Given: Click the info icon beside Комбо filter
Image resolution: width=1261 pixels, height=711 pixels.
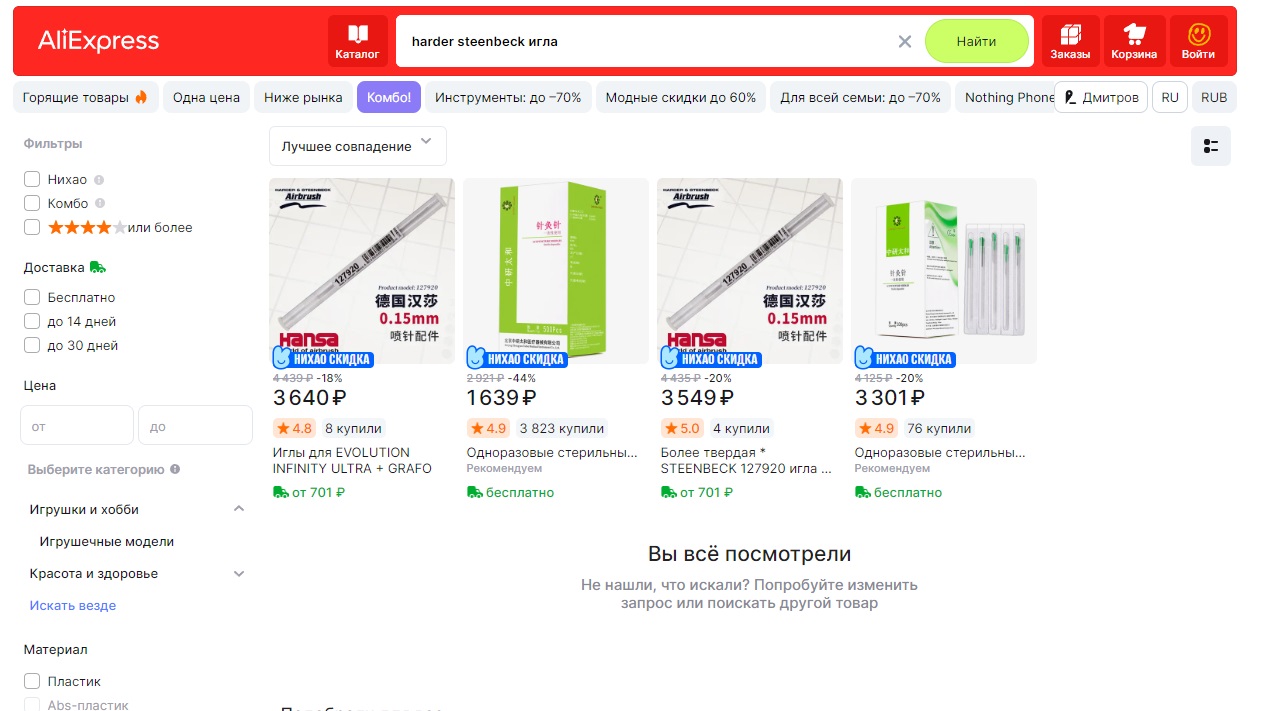Looking at the screenshot, I should (x=100, y=204).
